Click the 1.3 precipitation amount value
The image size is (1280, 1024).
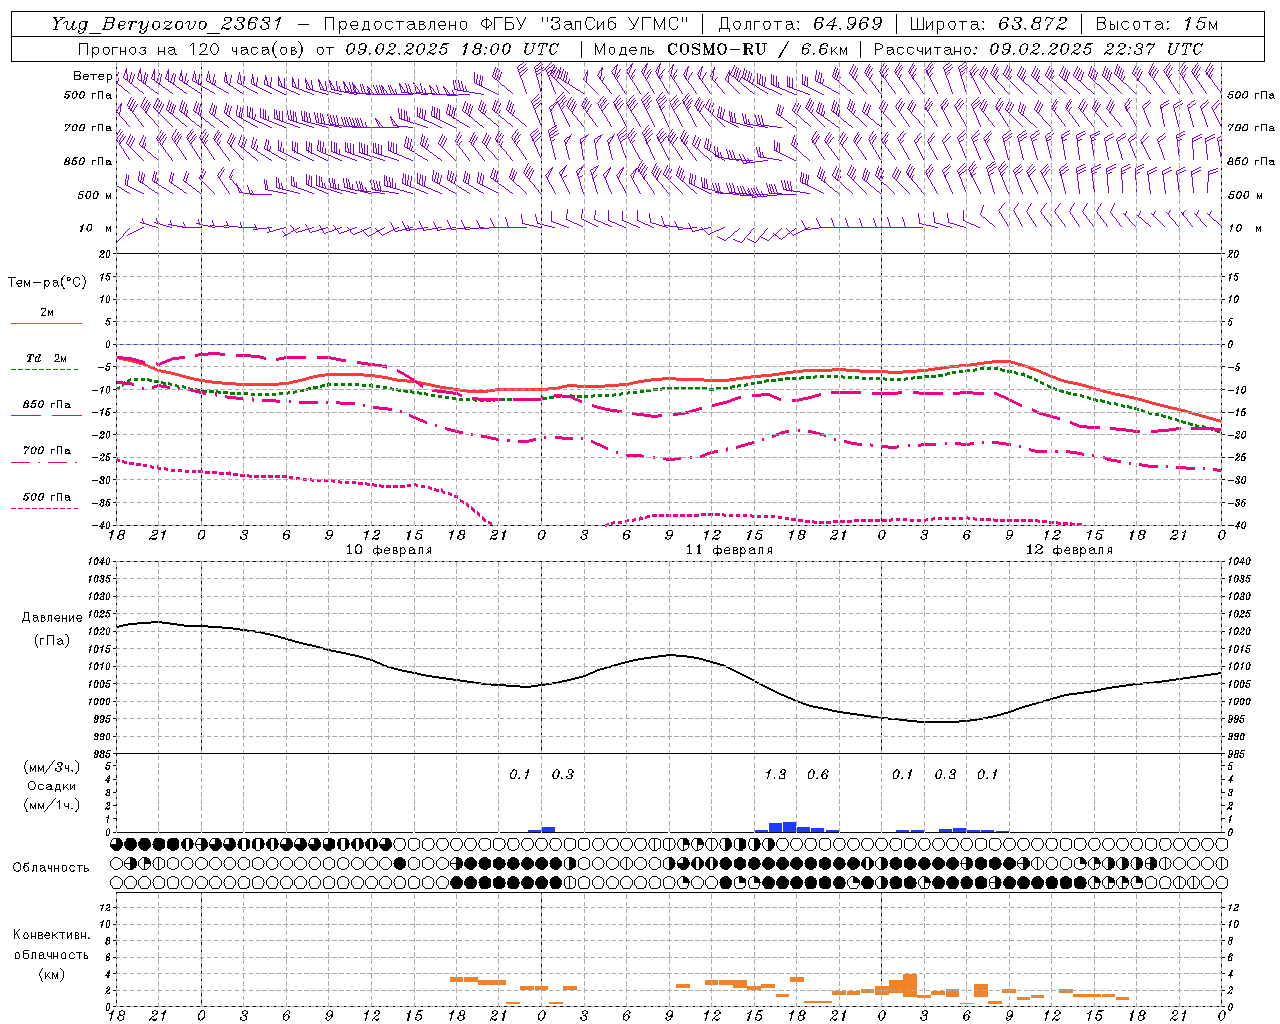[x=775, y=774]
